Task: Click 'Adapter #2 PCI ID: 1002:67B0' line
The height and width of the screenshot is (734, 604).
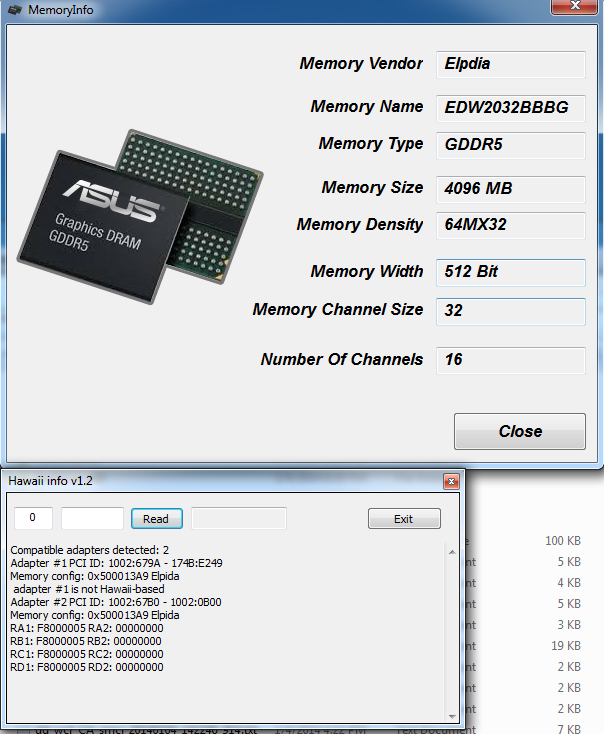Action: (116, 602)
